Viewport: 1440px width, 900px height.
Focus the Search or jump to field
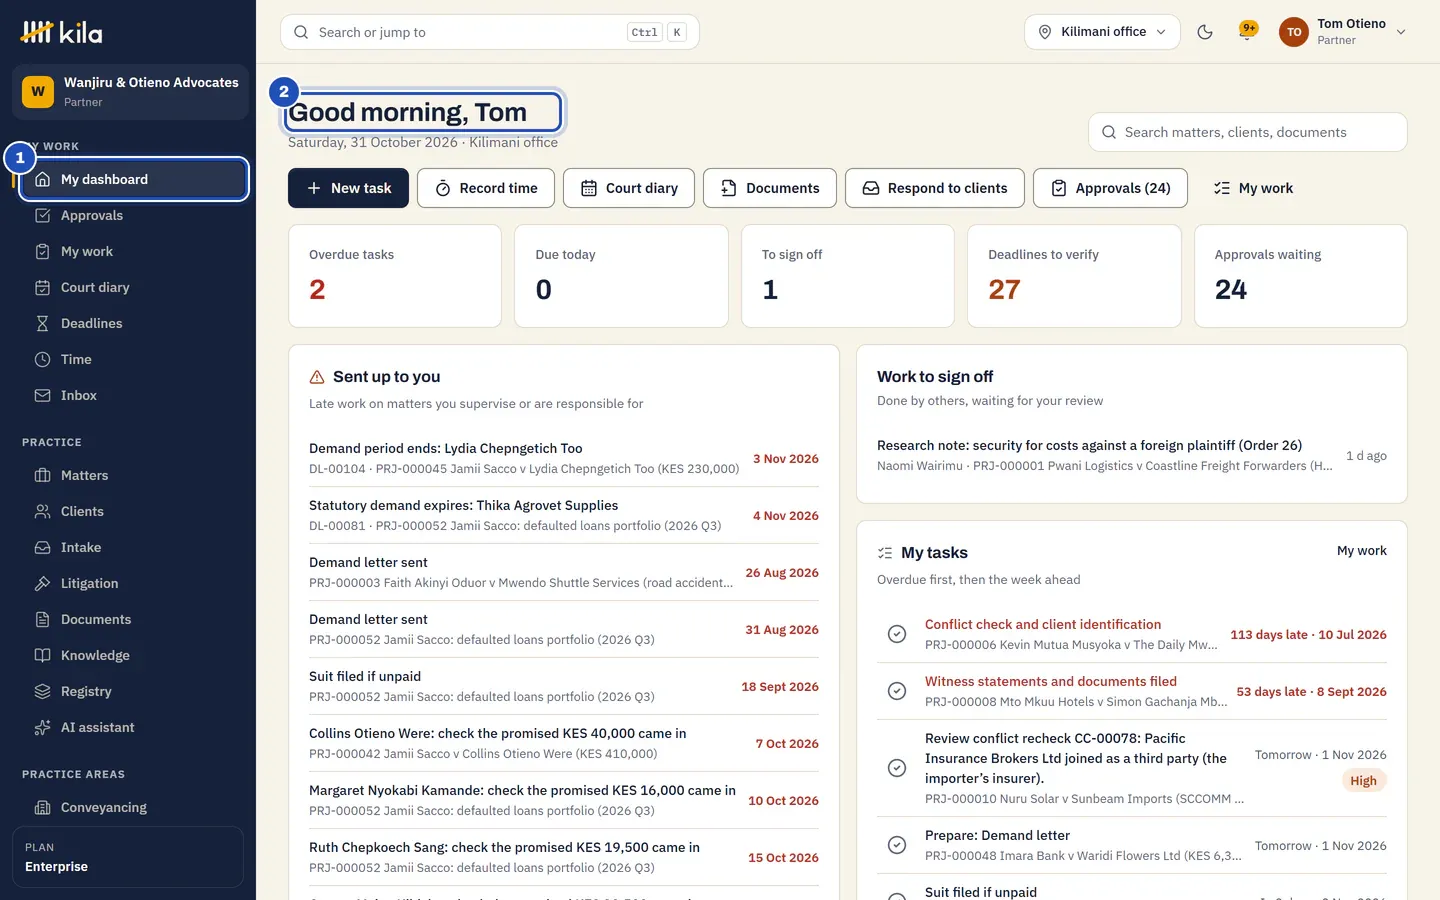point(490,32)
